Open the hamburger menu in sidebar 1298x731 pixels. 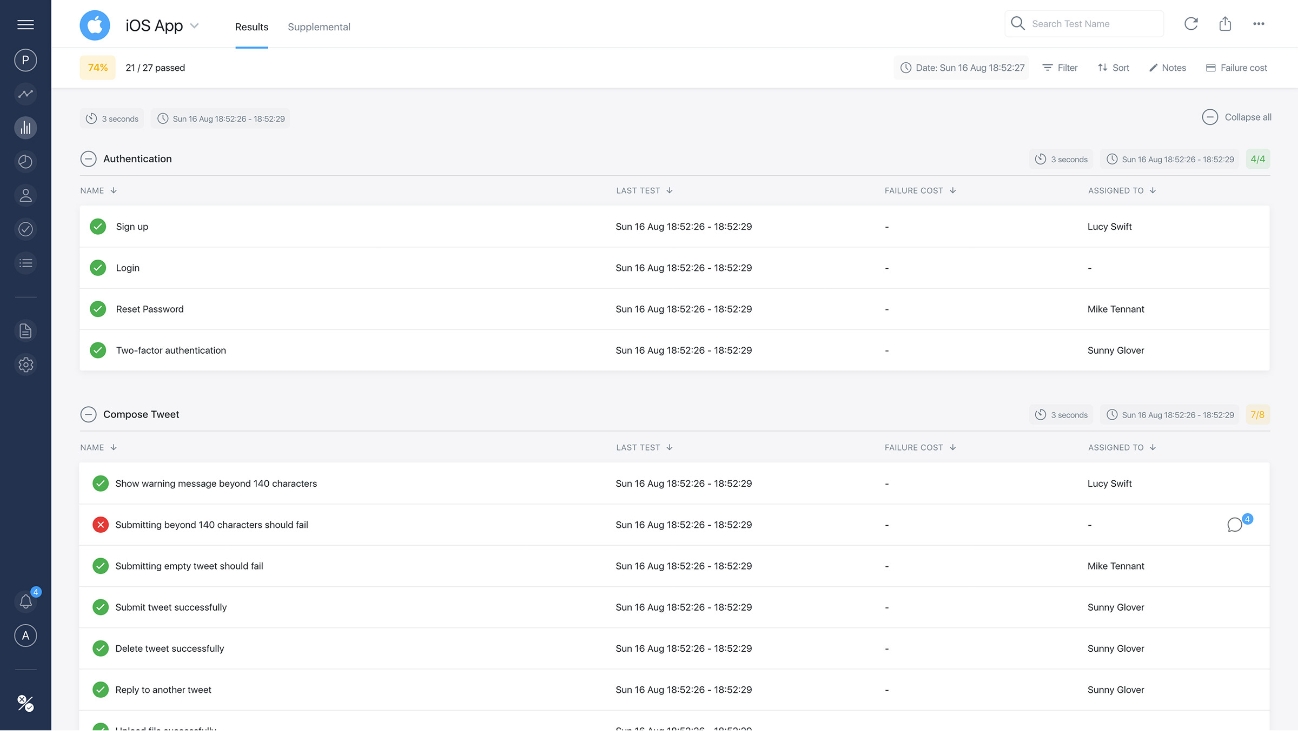(x=26, y=25)
